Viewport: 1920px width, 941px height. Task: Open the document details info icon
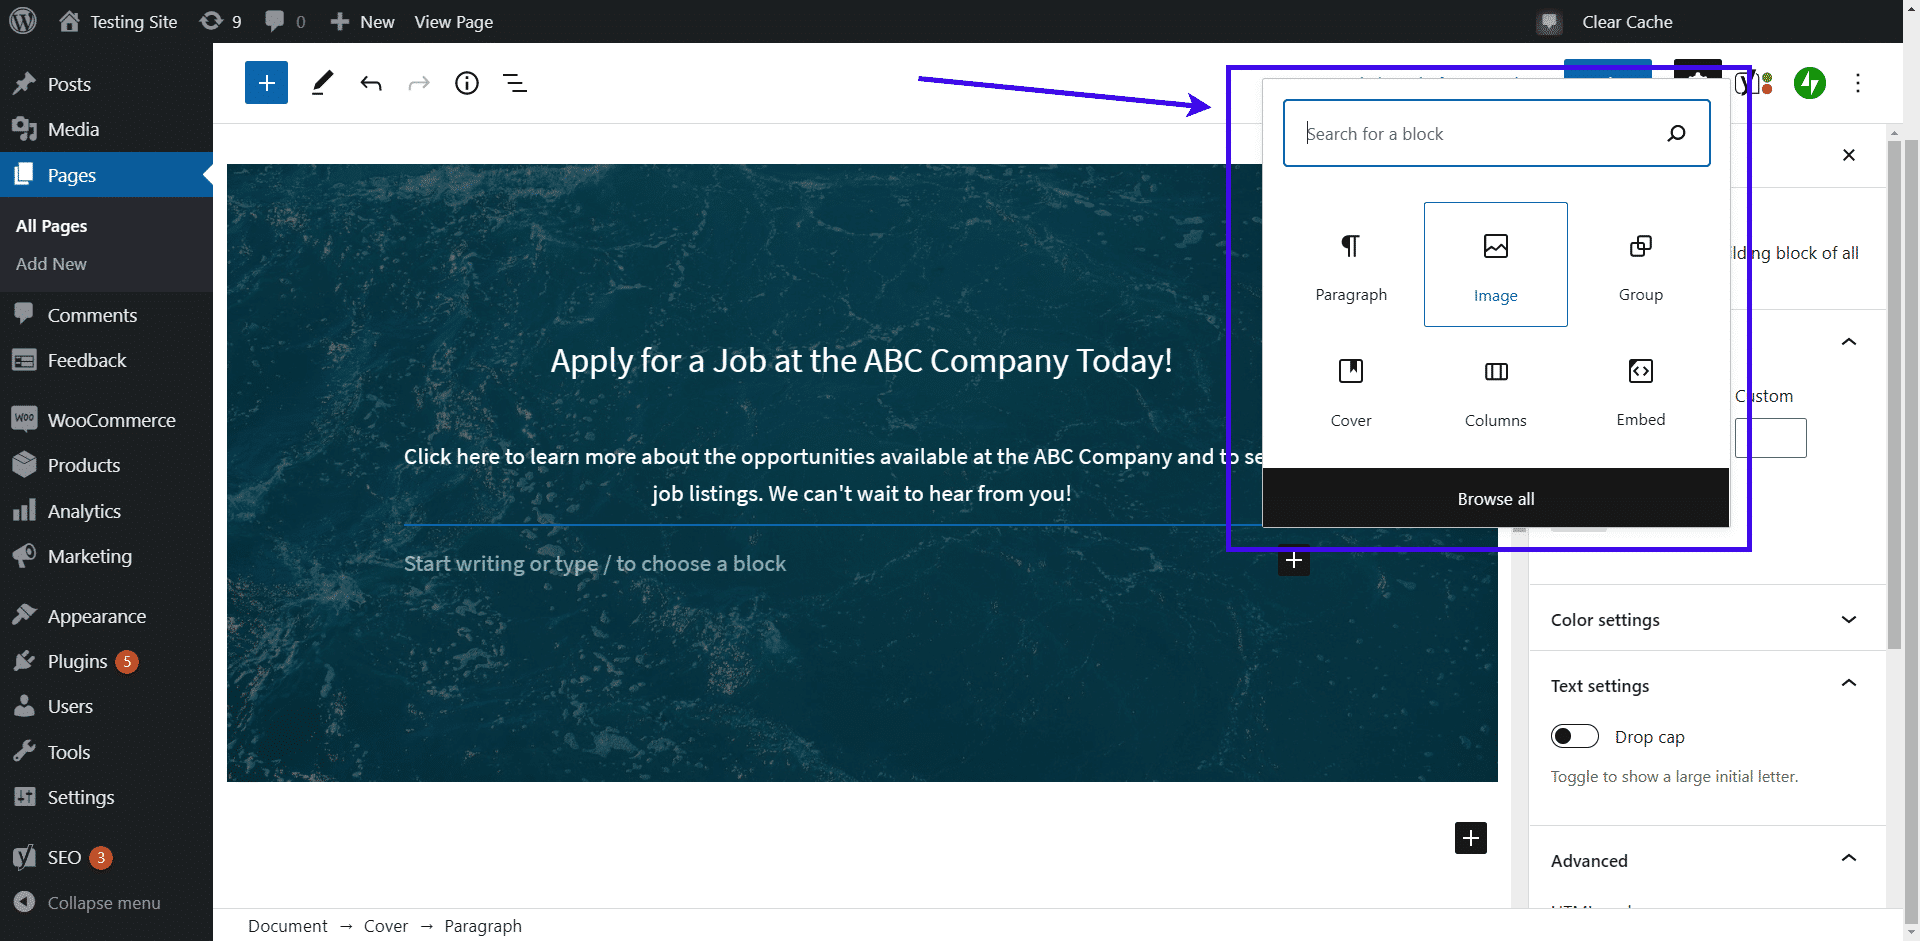pyautogui.click(x=467, y=83)
